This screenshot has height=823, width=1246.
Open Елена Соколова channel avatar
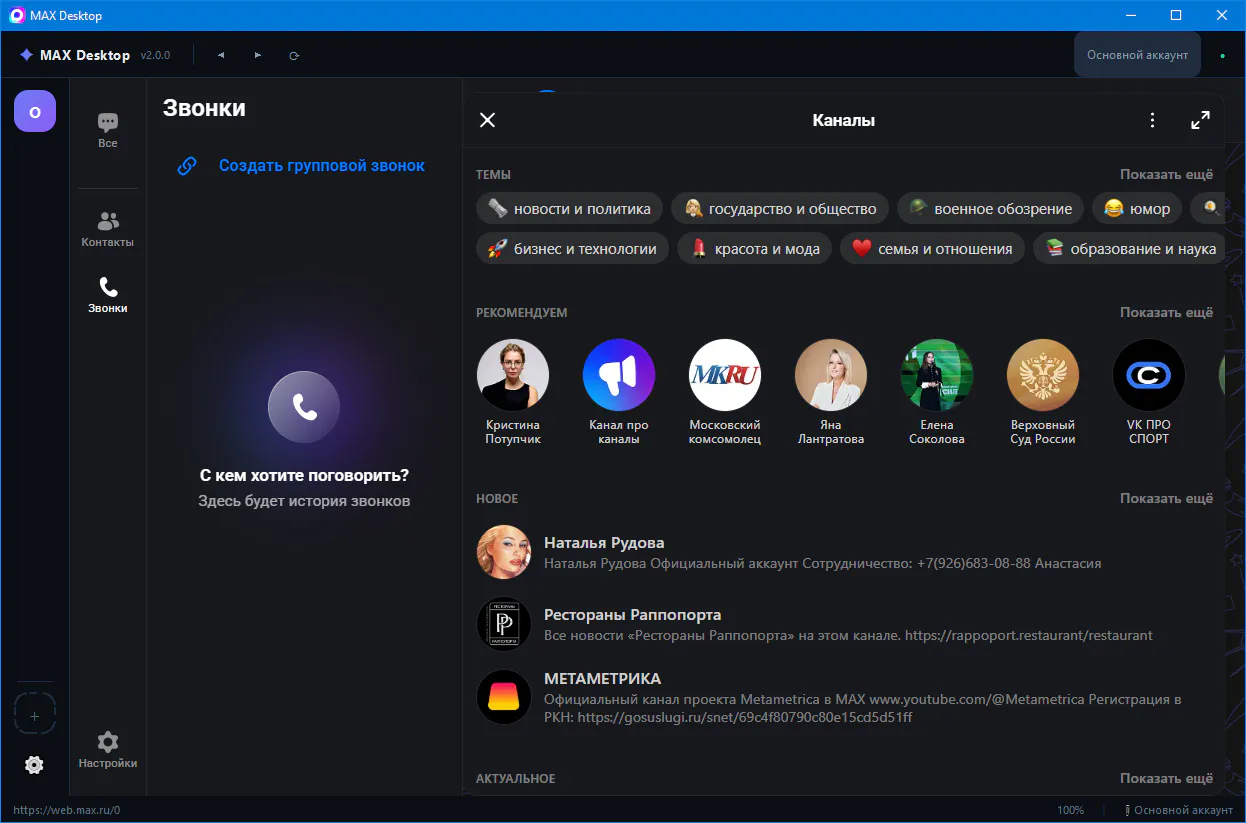click(x=937, y=375)
